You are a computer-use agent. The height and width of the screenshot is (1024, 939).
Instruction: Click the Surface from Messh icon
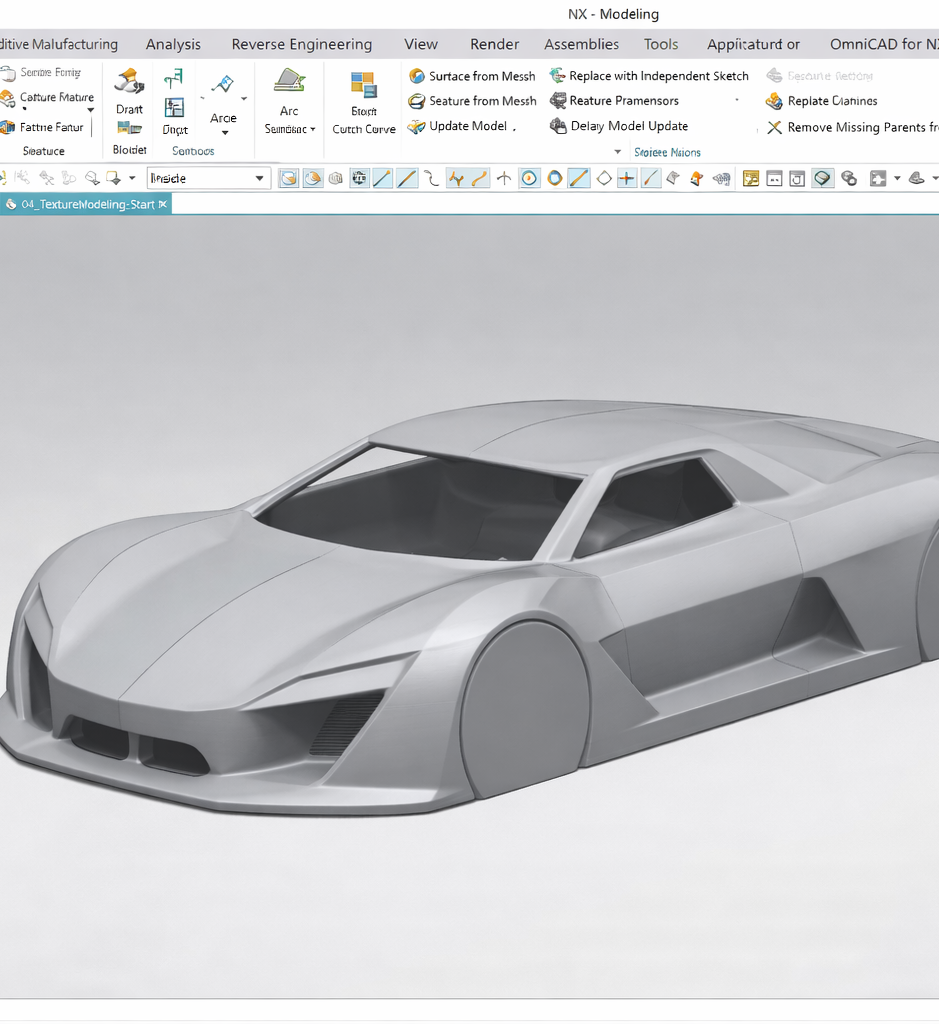click(x=417, y=76)
